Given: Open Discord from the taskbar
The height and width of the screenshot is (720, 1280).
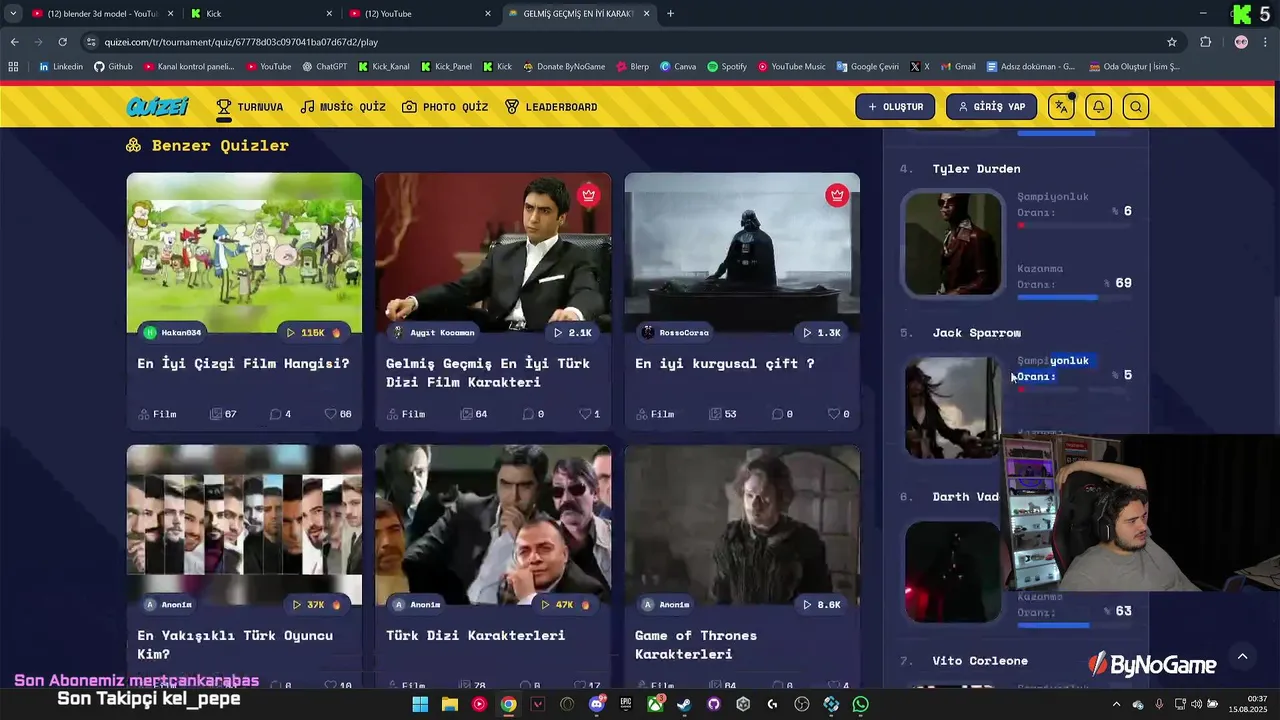Looking at the screenshot, I should coord(597,704).
